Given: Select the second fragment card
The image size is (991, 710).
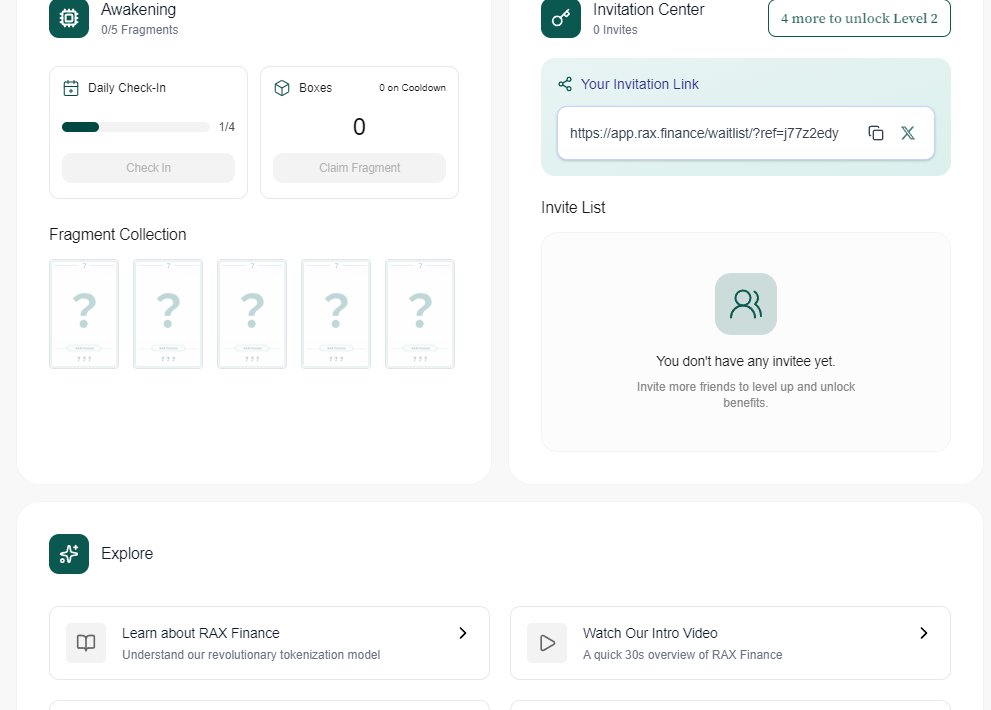Looking at the screenshot, I should pyautogui.click(x=168, y=314).
